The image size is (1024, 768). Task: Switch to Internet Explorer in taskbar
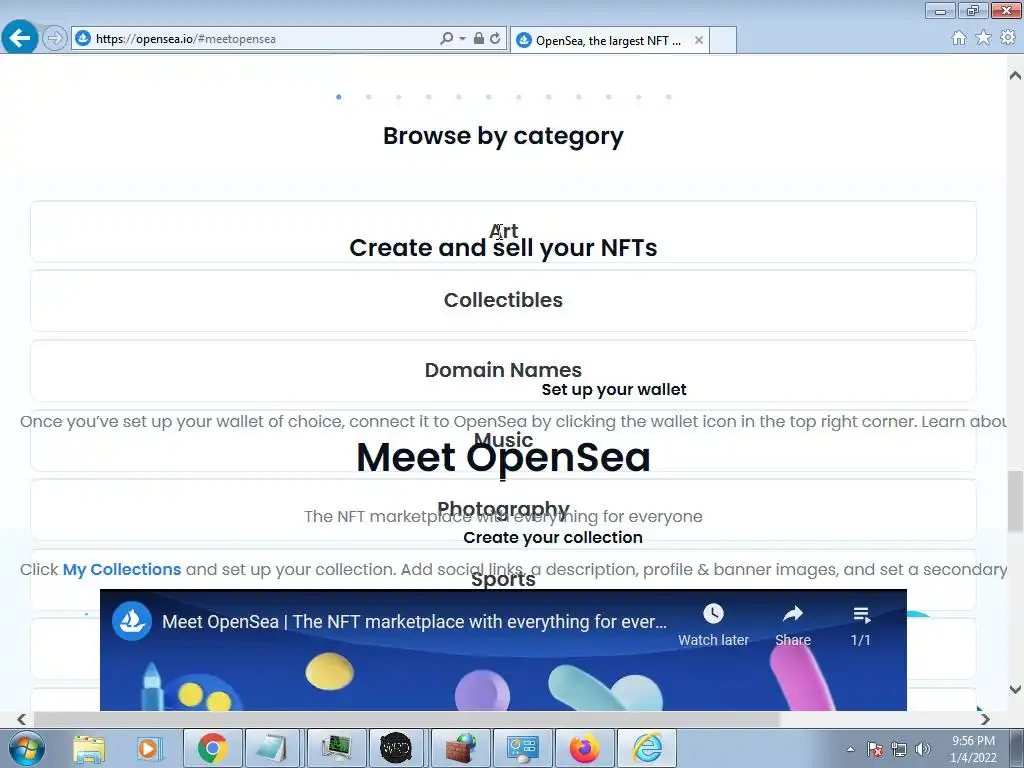click(647, 748)
